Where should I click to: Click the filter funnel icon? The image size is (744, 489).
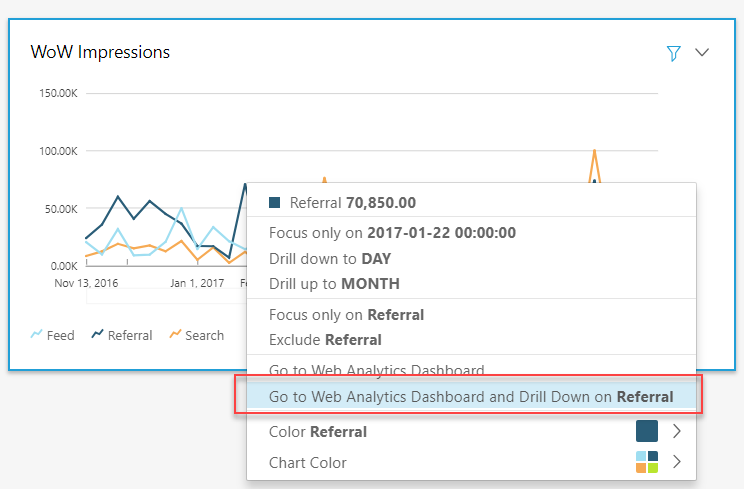click(673, 53)
